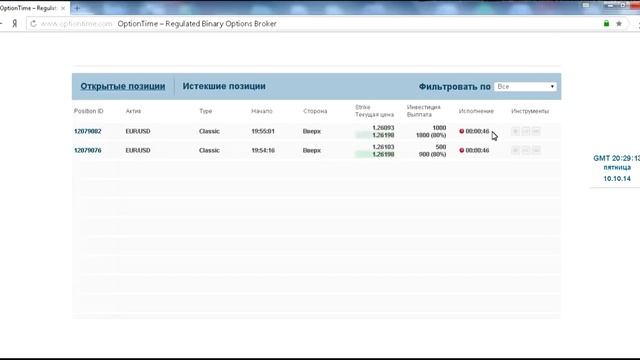Click the 'Инструменты' column header
Image resolution: width=640 pixels, height=360 pixels.
point(530,111)
